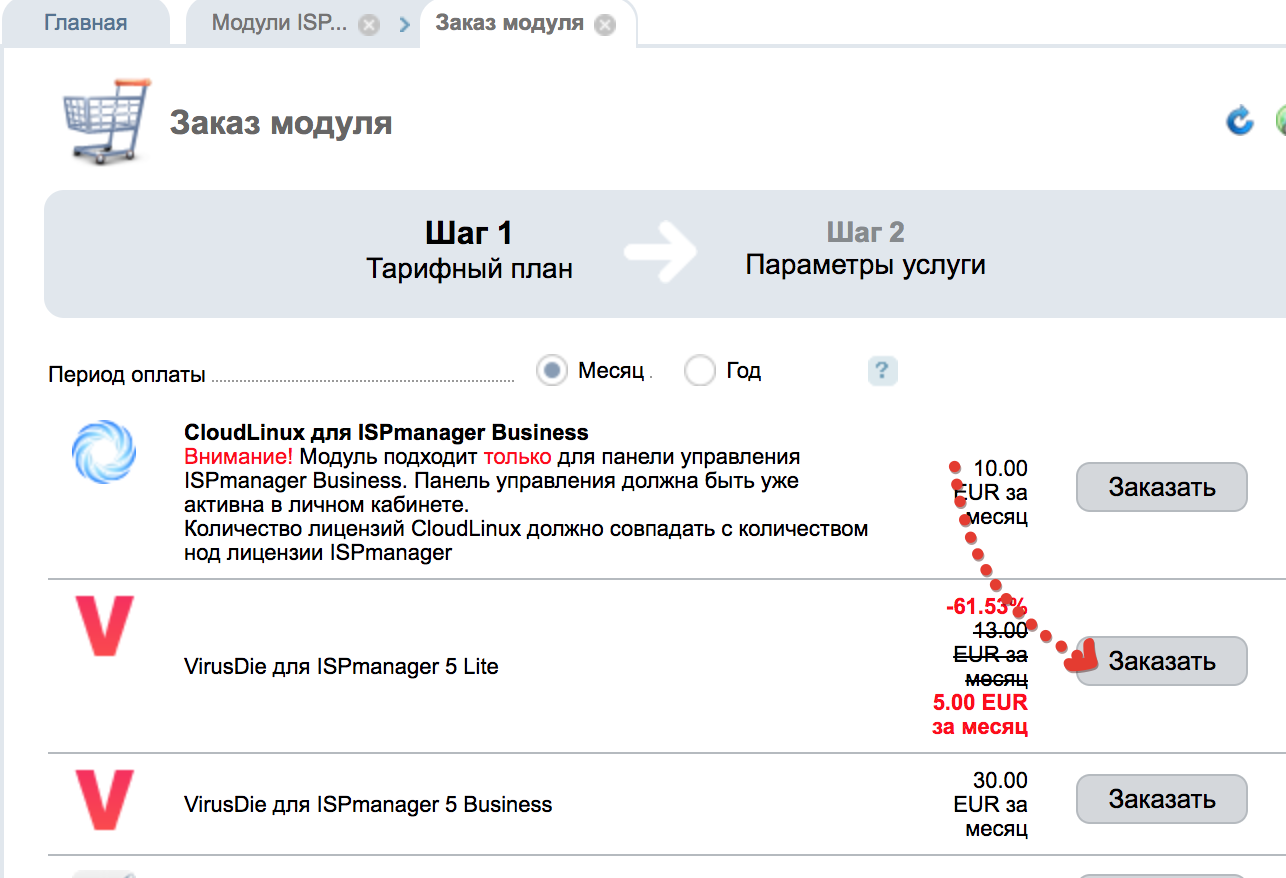Click VirusDie logo for ISPmanager 5 Business
The height and width of the screenshot is (878, 1286).
(x=104, y=801)
